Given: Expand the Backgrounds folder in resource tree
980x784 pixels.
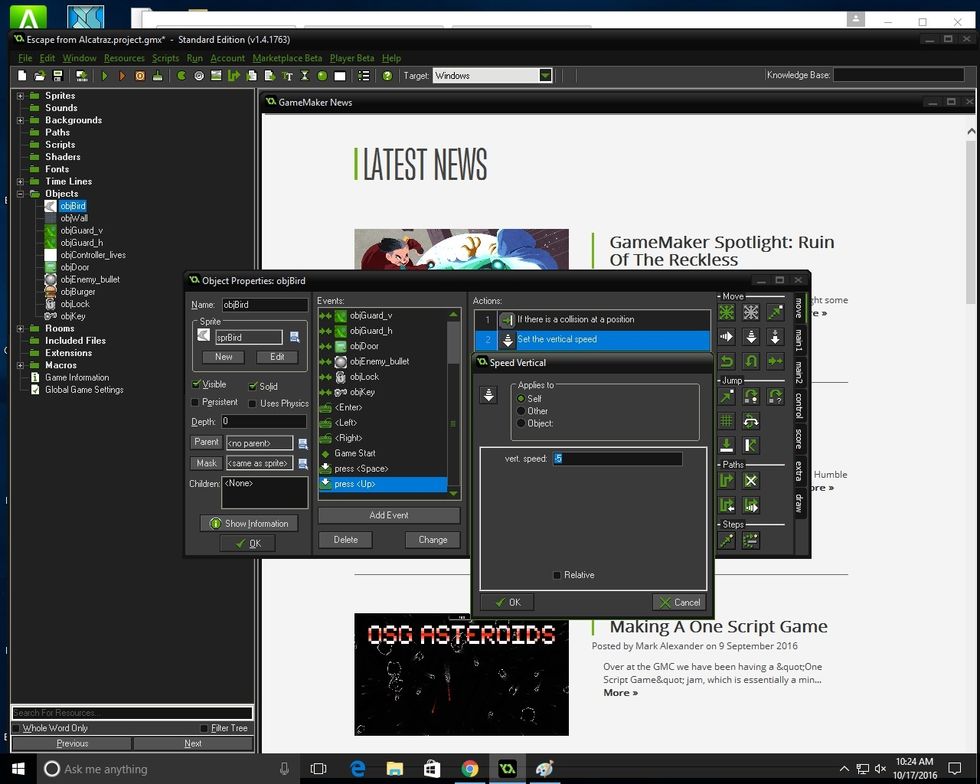Looking at the screenshot, I should 20,120.
